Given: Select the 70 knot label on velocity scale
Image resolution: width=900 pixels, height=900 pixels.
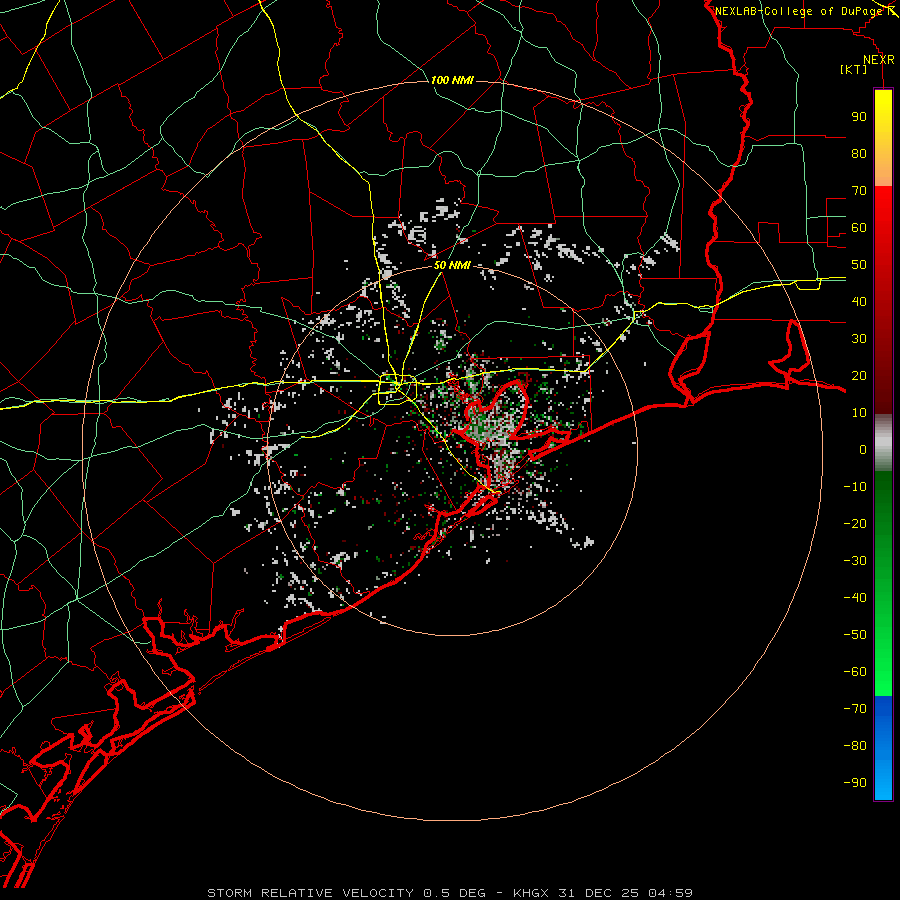Looking at the screenshot, I should click(x=859, y=191).
